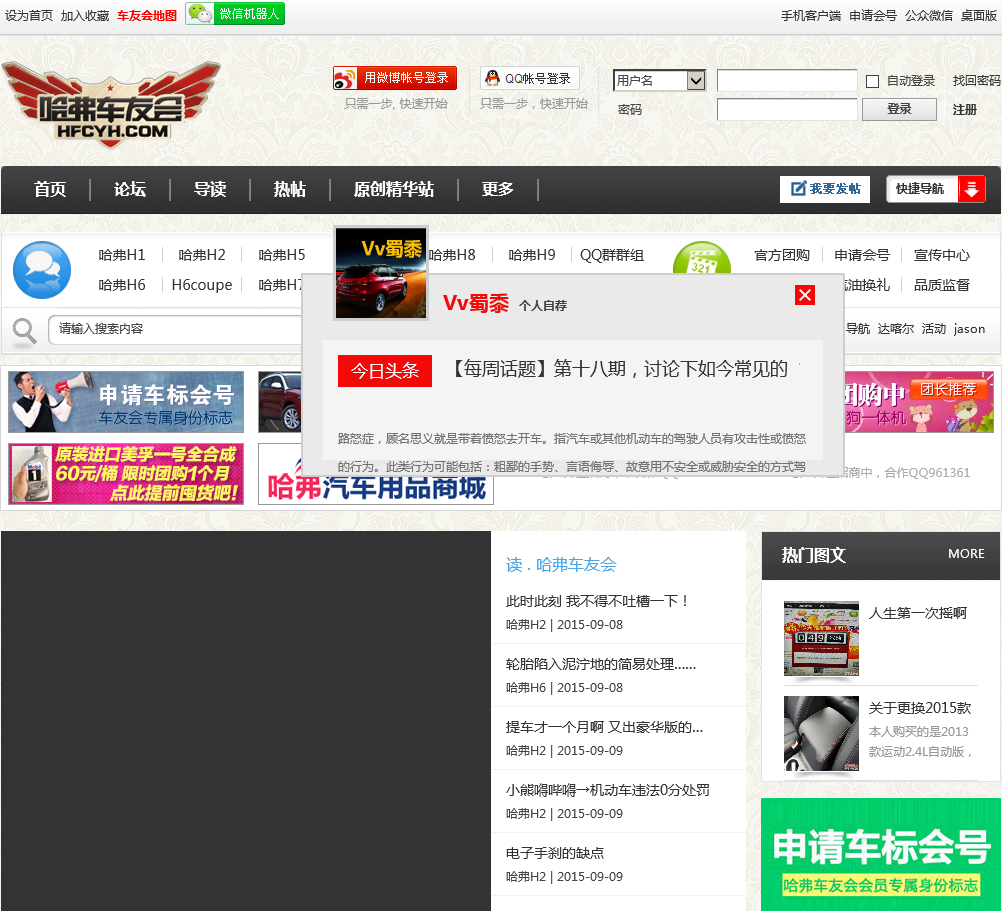Click the red 今日头条 label
Viewport: 1002px width, 911px height.
(x=385, y=371)
